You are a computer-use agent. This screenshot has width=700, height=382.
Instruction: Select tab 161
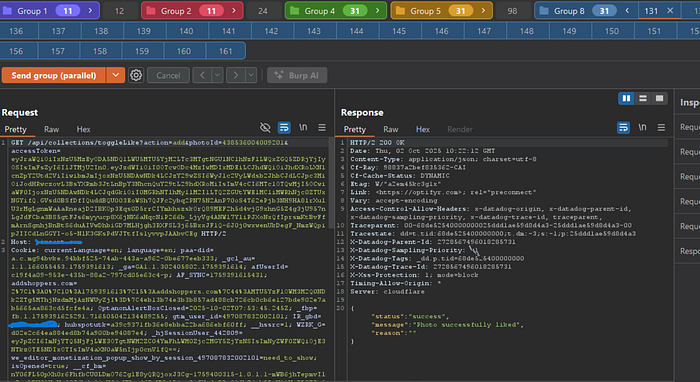click(x=225, y=51)
